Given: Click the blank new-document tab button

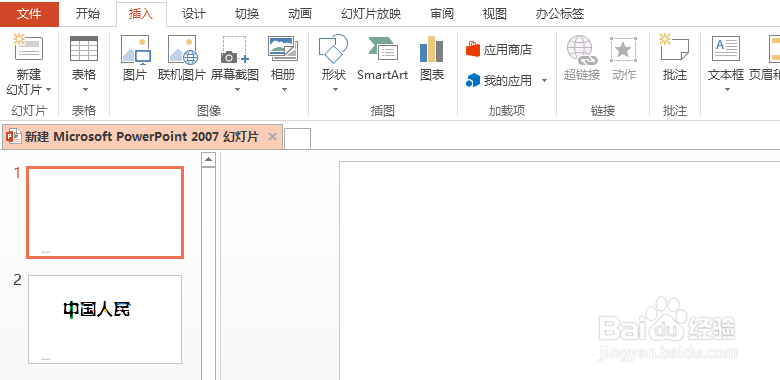Looking at the screenshot, I should pyautogui.click(x=297, y=138).
